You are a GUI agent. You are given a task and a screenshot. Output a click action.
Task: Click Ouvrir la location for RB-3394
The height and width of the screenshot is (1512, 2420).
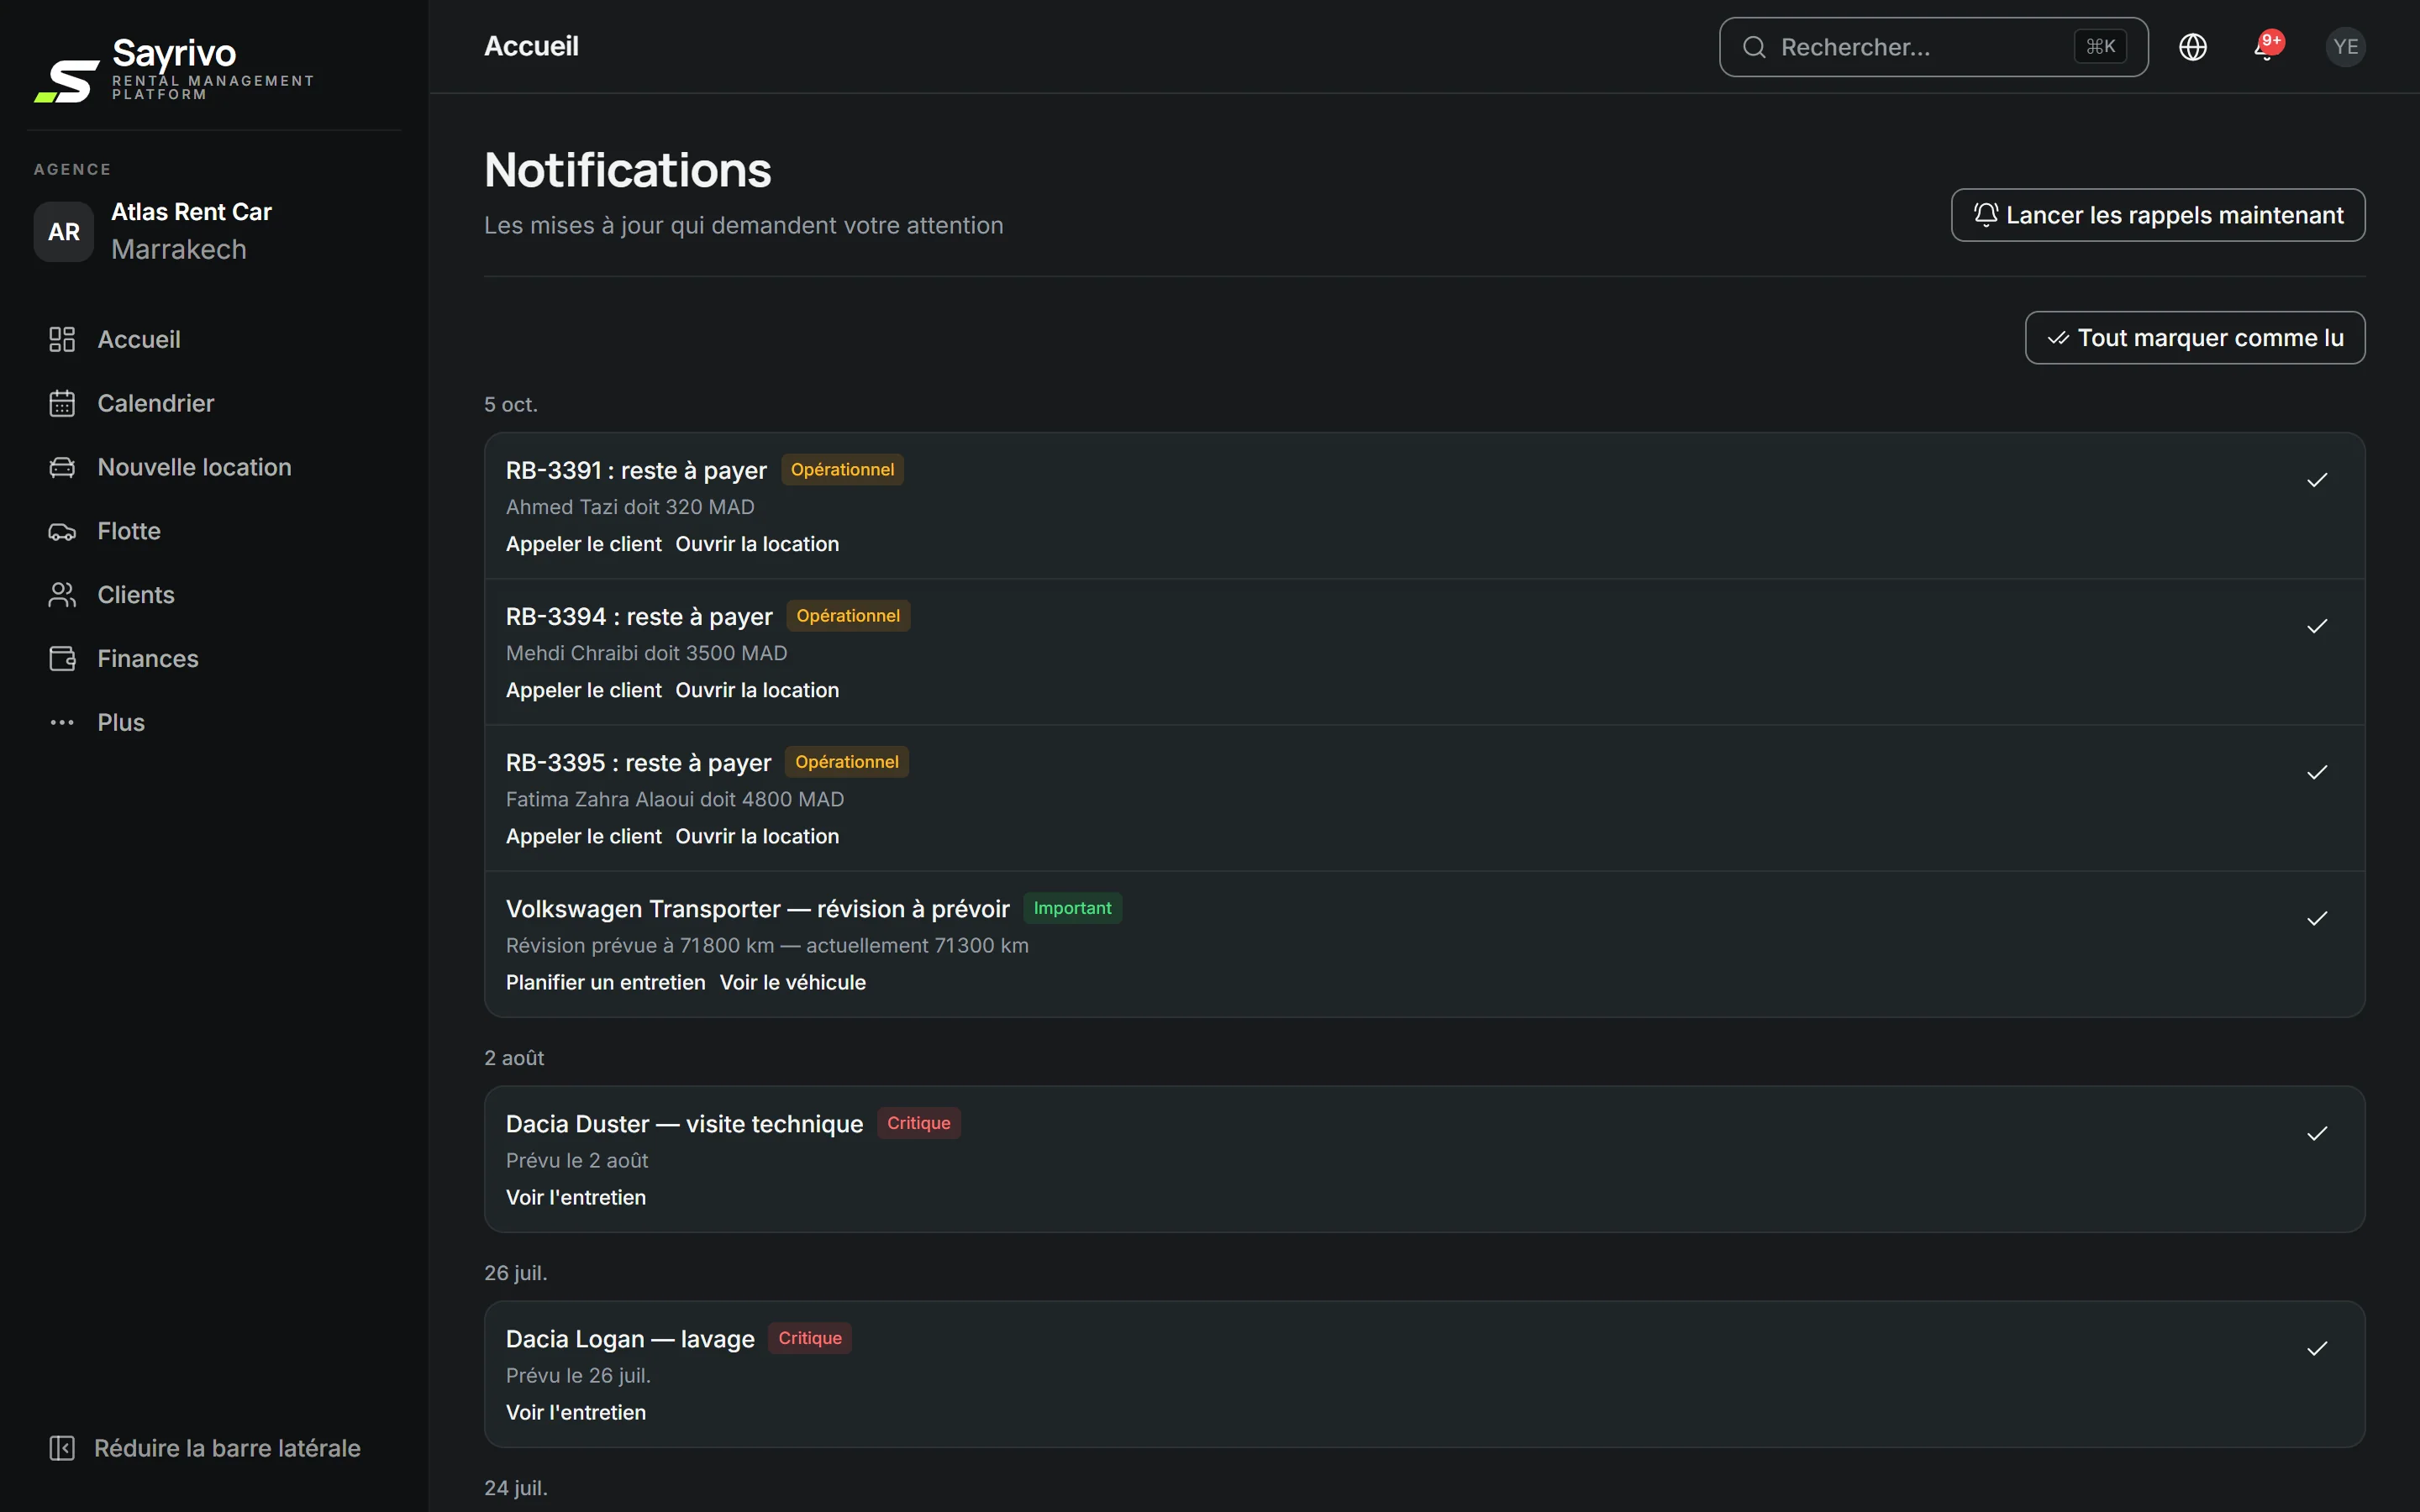coord(757,690)
